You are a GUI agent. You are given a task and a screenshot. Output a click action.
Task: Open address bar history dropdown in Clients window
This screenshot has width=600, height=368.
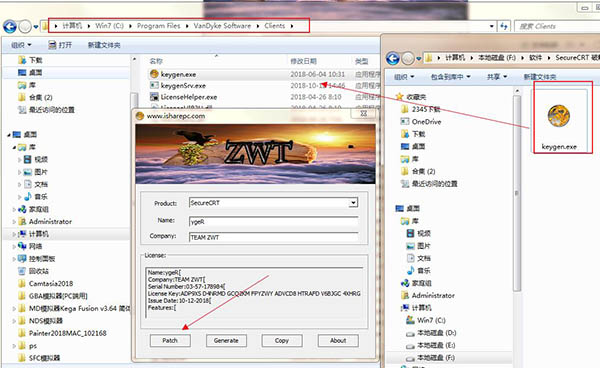[492, 26]
